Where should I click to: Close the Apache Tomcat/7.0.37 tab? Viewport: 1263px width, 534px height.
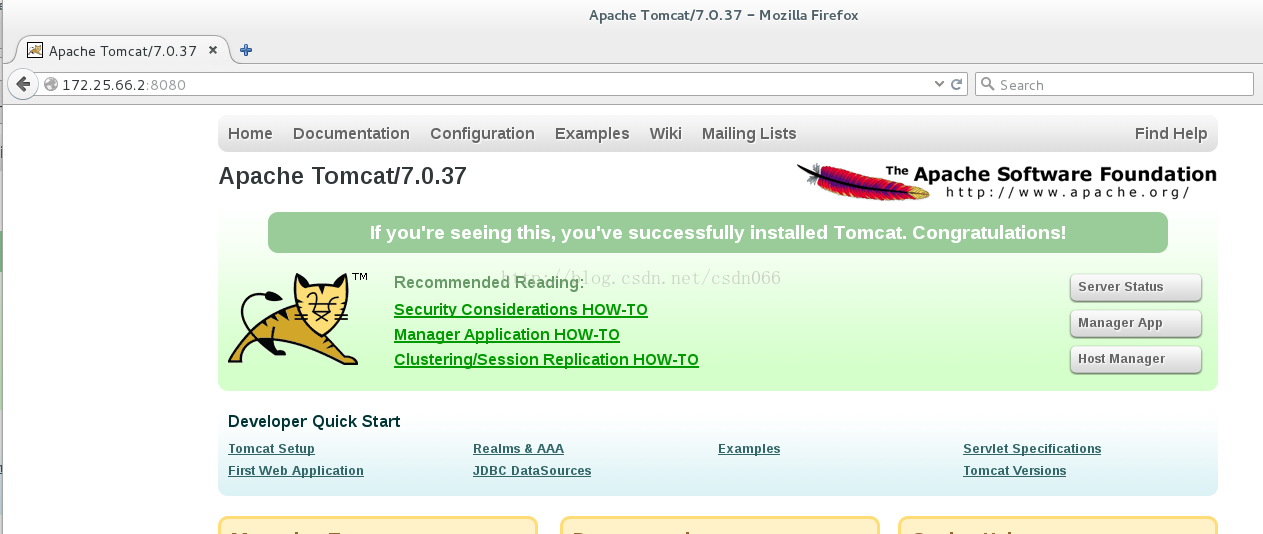click(213, 50)
